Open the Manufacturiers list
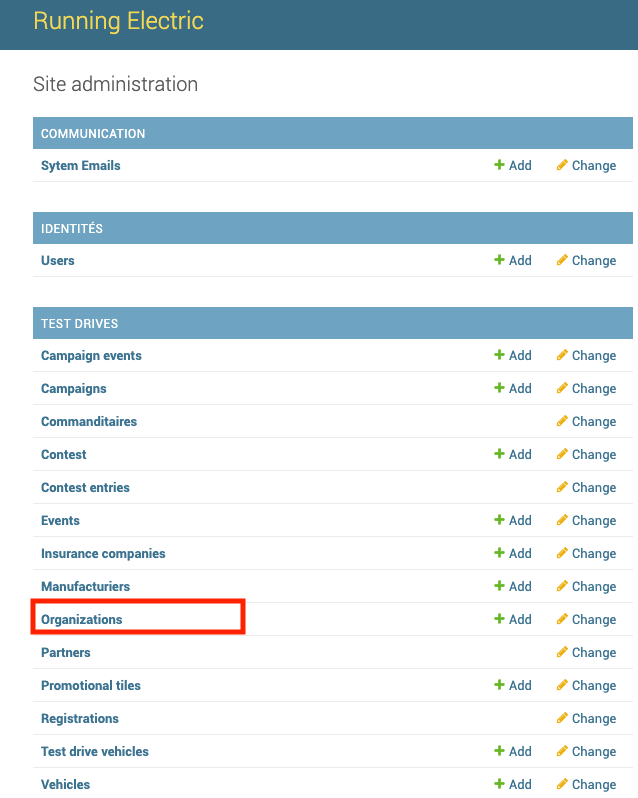638x798 pixels. pyautogui.click(x=85, y=586)
